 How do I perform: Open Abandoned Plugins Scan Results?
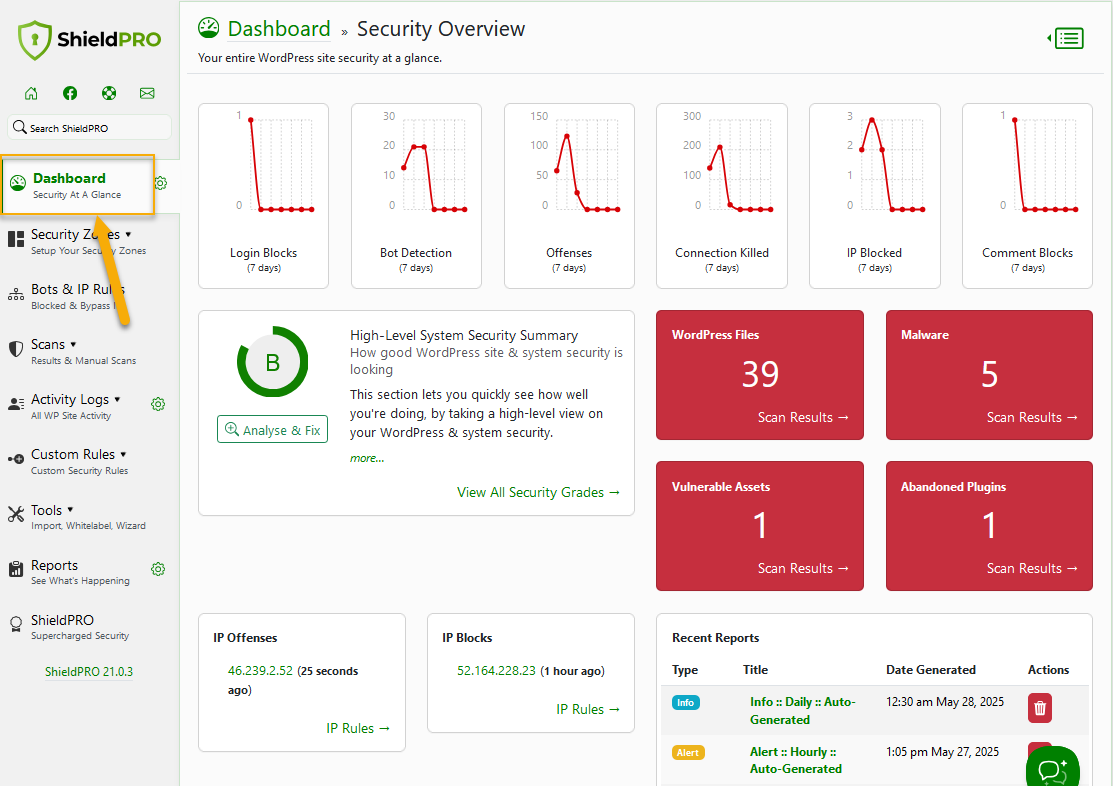click(1032, 568)
